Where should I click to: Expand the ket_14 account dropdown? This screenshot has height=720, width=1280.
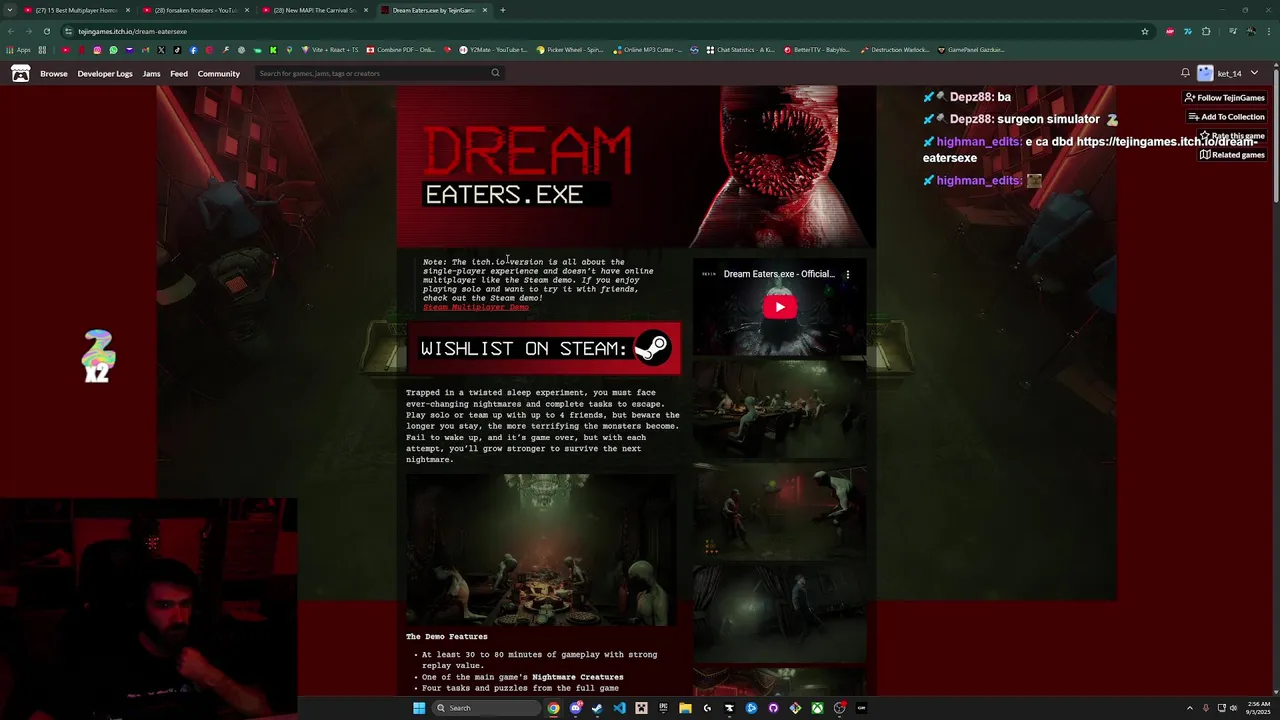[1254, 73]
